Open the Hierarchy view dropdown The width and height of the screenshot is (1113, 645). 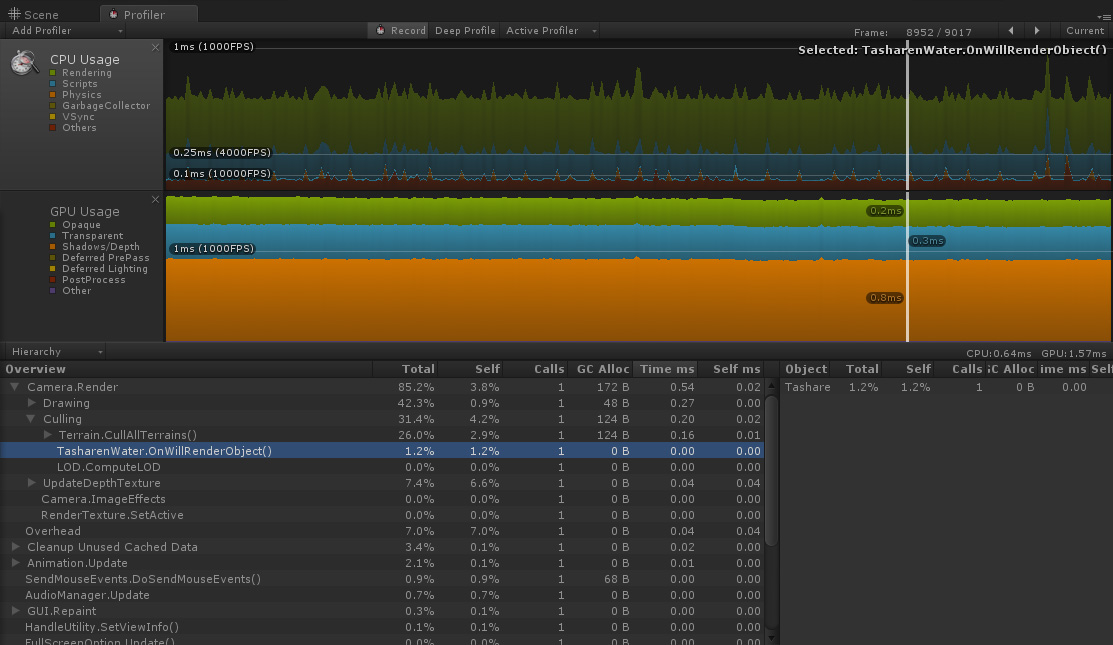point(55,352)
